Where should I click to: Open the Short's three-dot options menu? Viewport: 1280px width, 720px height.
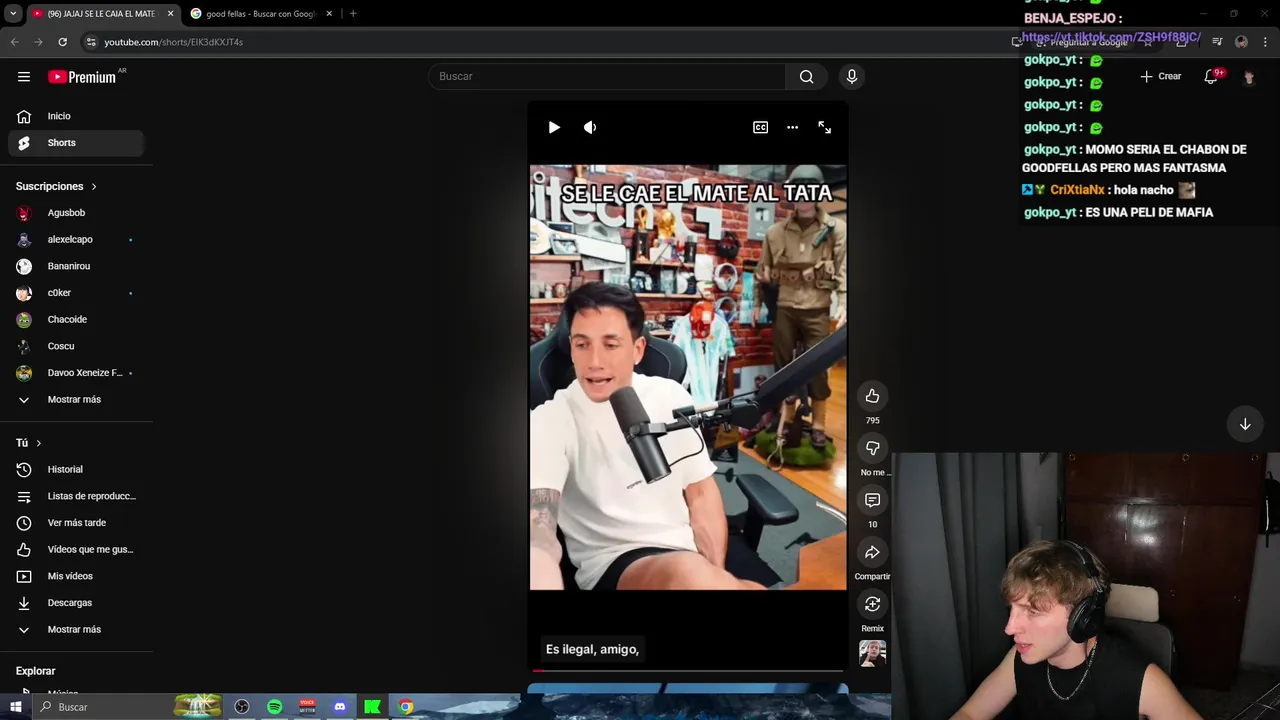(793, 128)
